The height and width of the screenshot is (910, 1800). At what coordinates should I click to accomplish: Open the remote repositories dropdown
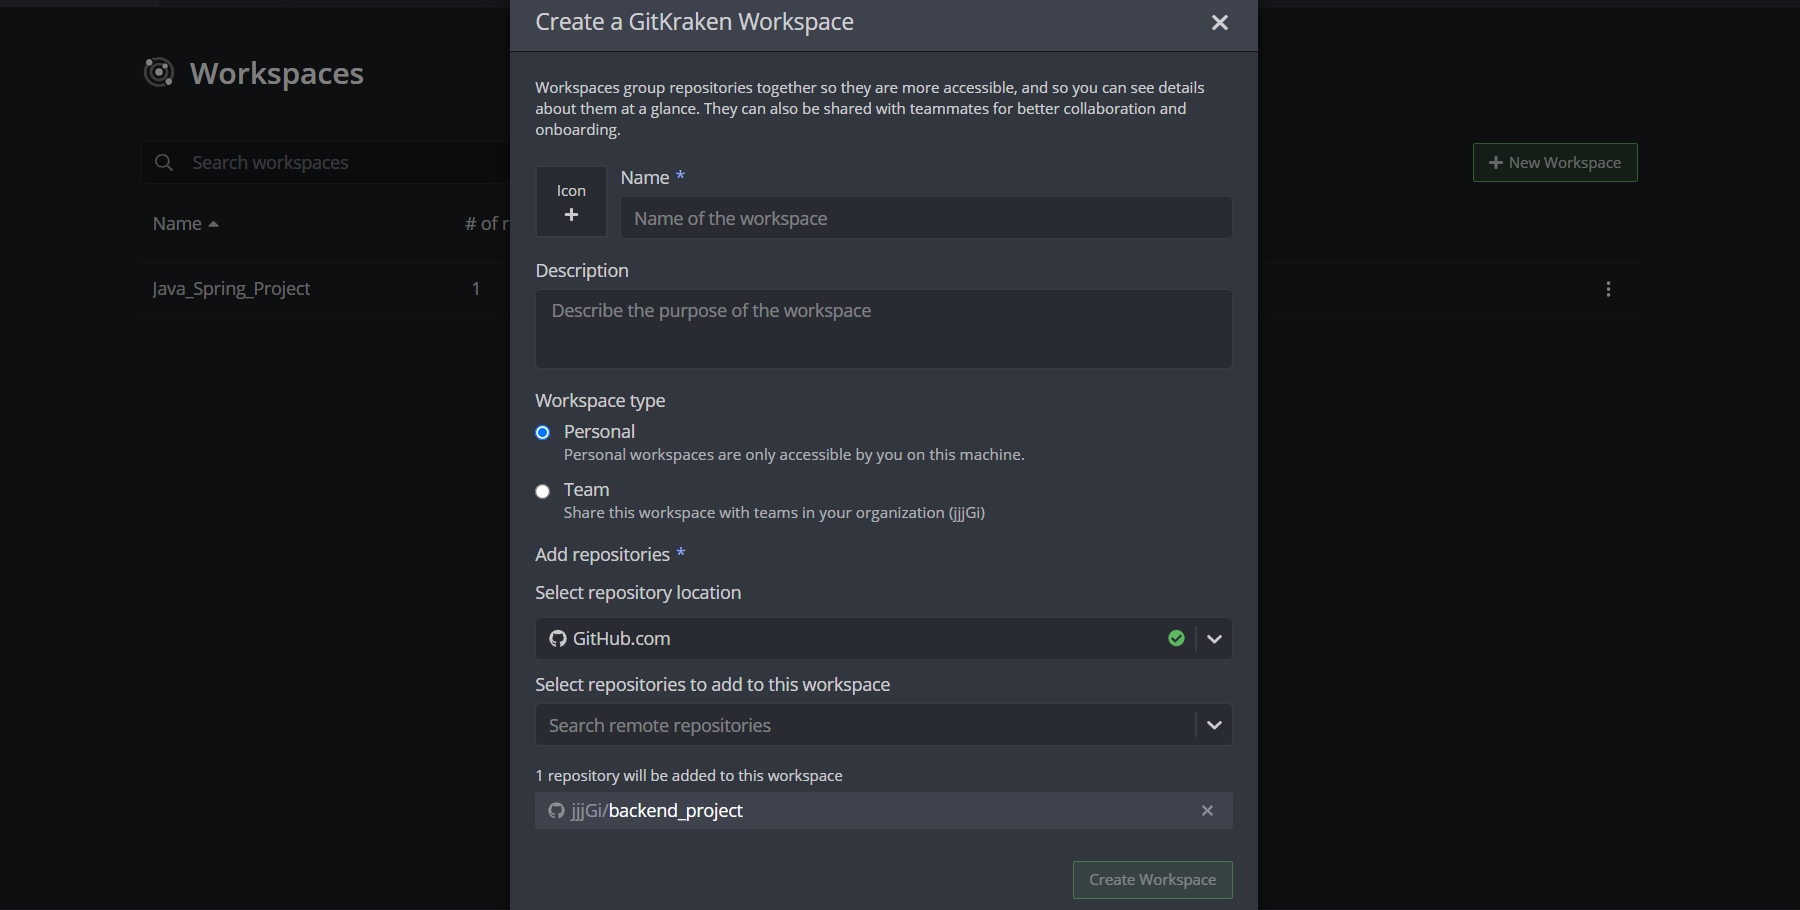(x=1214, y=724)
